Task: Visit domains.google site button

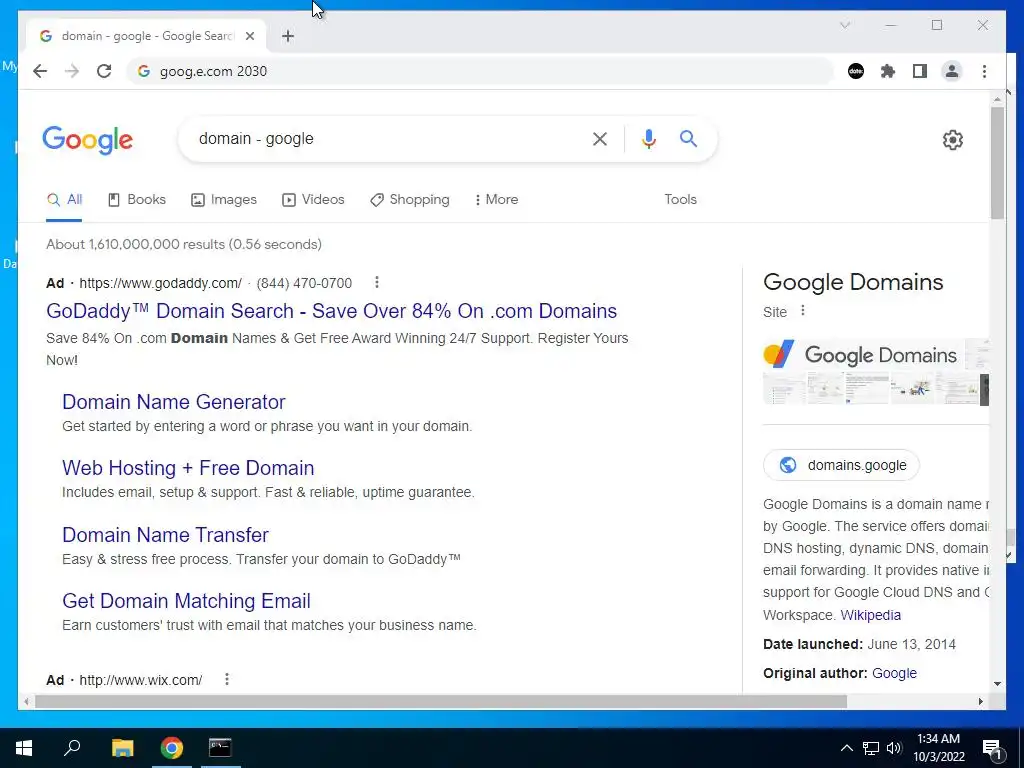Action: (841, 465)
